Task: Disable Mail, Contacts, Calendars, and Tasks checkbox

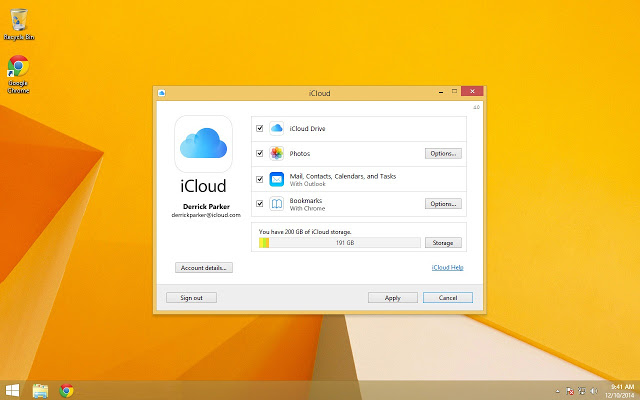Action: [x=260, y=179]
